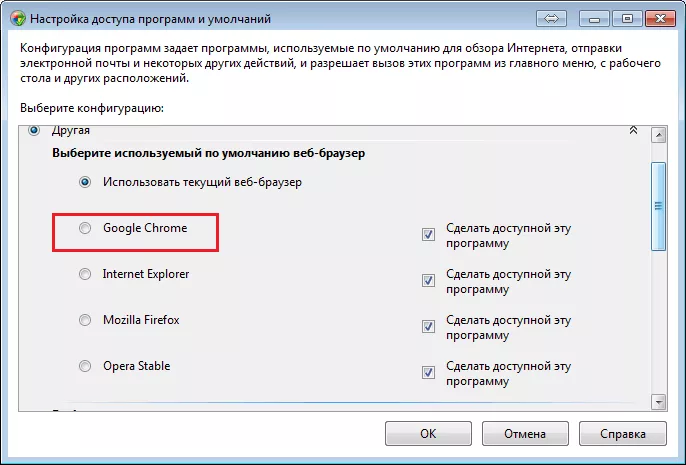Click the double-arrow button in the title bar
This screenshot has width=686, height=465.
551,19
